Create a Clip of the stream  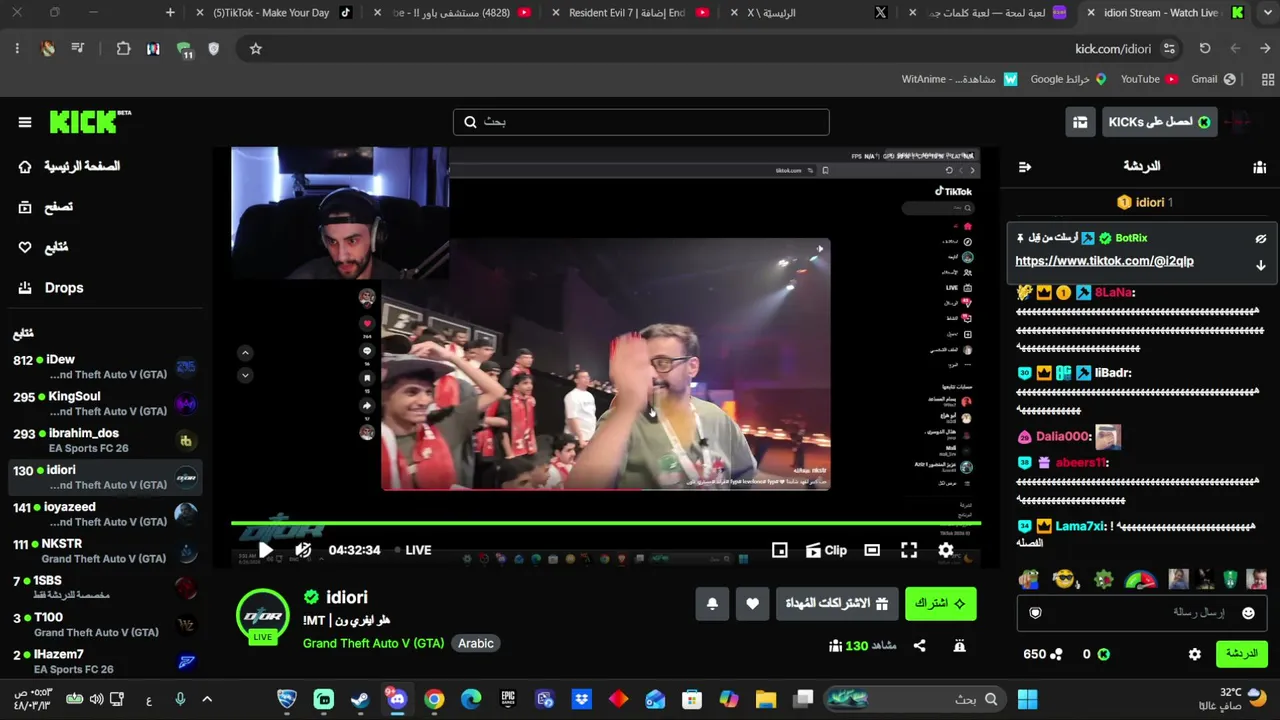coord(826,550)
